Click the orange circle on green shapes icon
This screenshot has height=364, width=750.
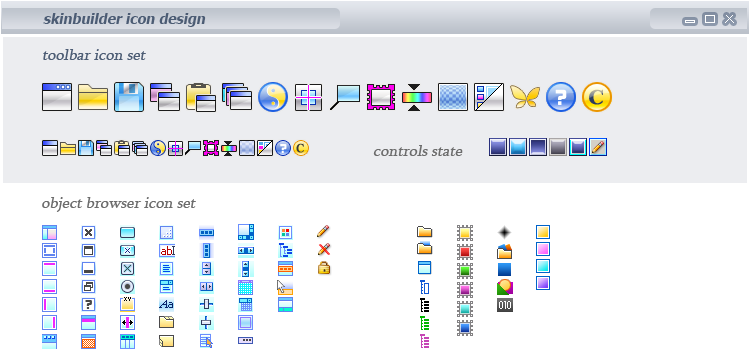coord(505,287)
